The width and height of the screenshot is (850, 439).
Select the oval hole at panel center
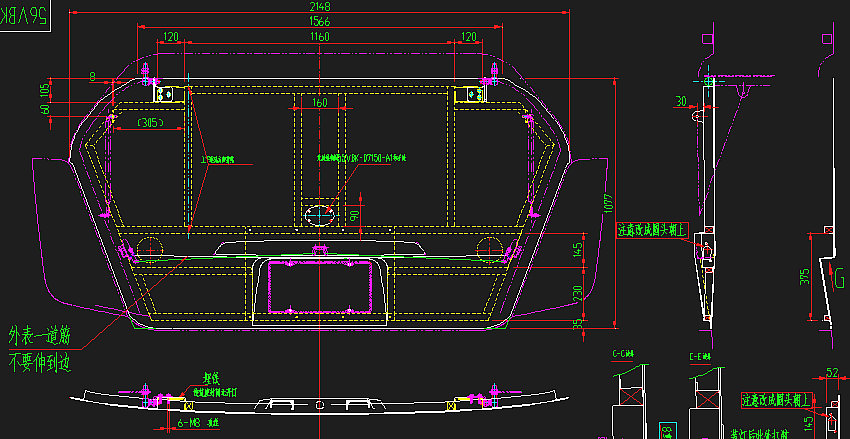click(x=321, y=213)
